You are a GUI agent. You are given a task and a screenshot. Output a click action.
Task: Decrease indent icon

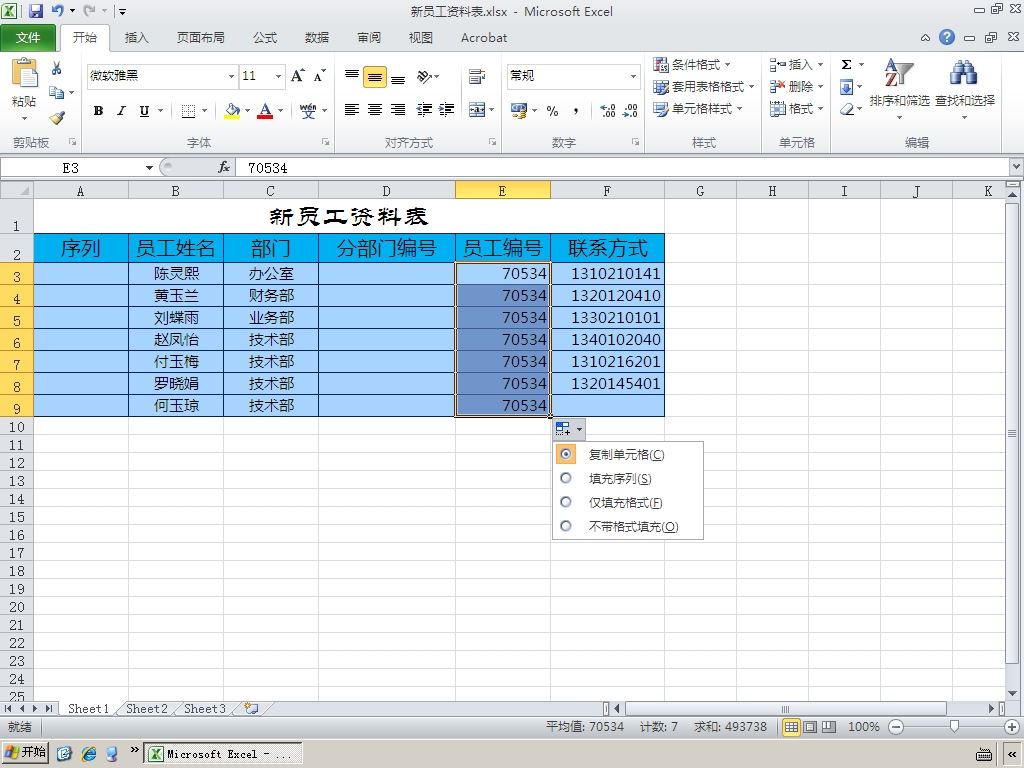(x=424, y=110)
